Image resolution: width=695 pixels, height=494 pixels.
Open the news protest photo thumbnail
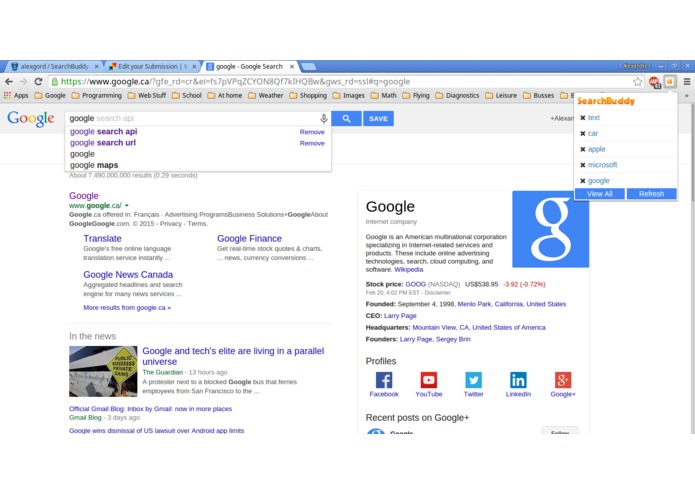[x=103, y=371]
